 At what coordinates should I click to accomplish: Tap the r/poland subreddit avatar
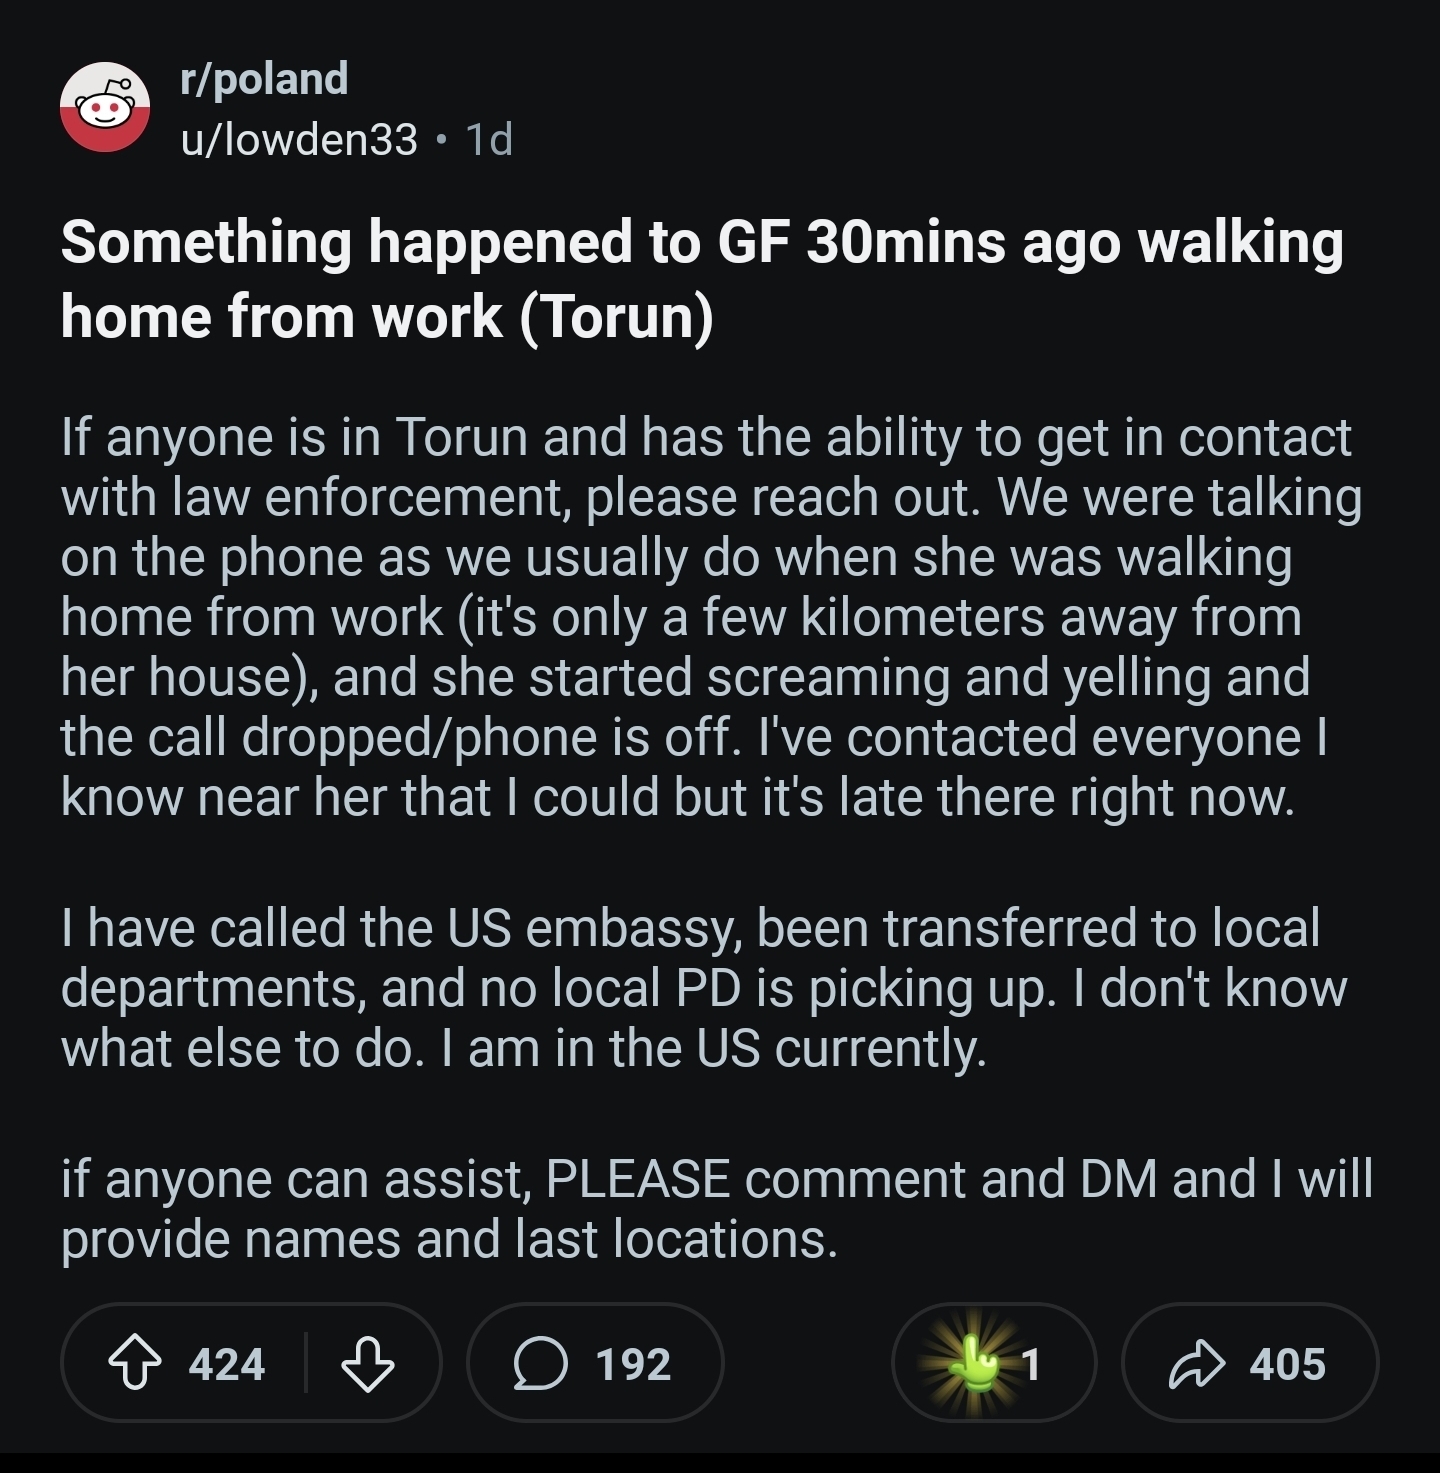tap(105, 107)
